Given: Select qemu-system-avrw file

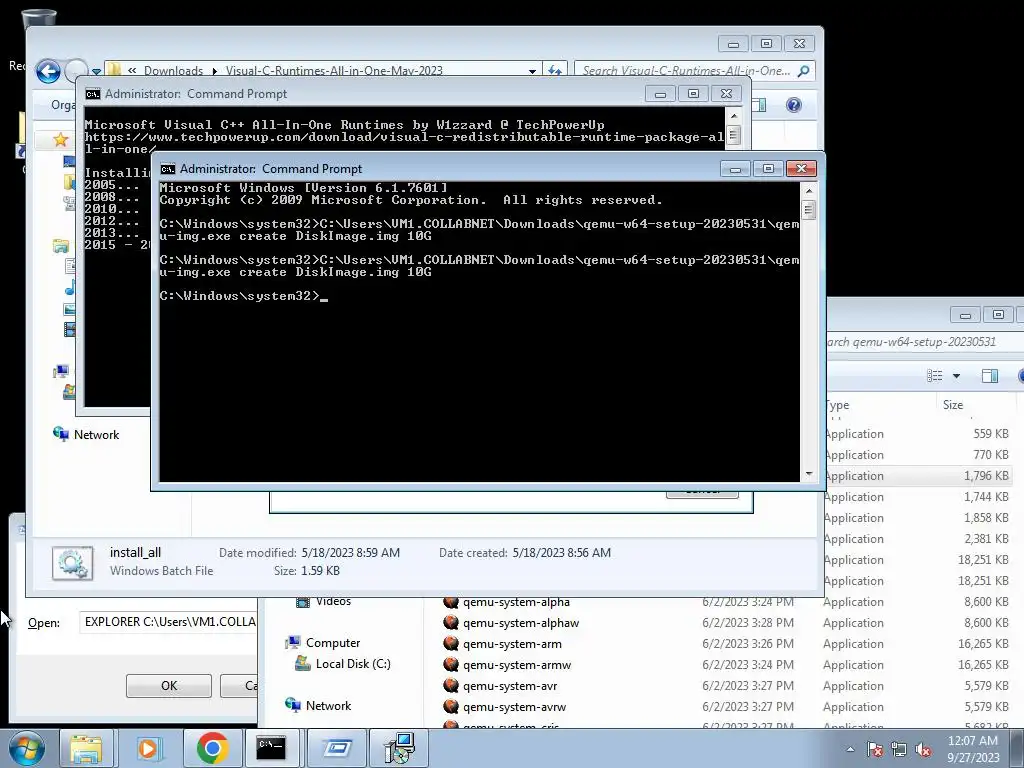Looking at the screenshot, I should (x=515, y=707).
